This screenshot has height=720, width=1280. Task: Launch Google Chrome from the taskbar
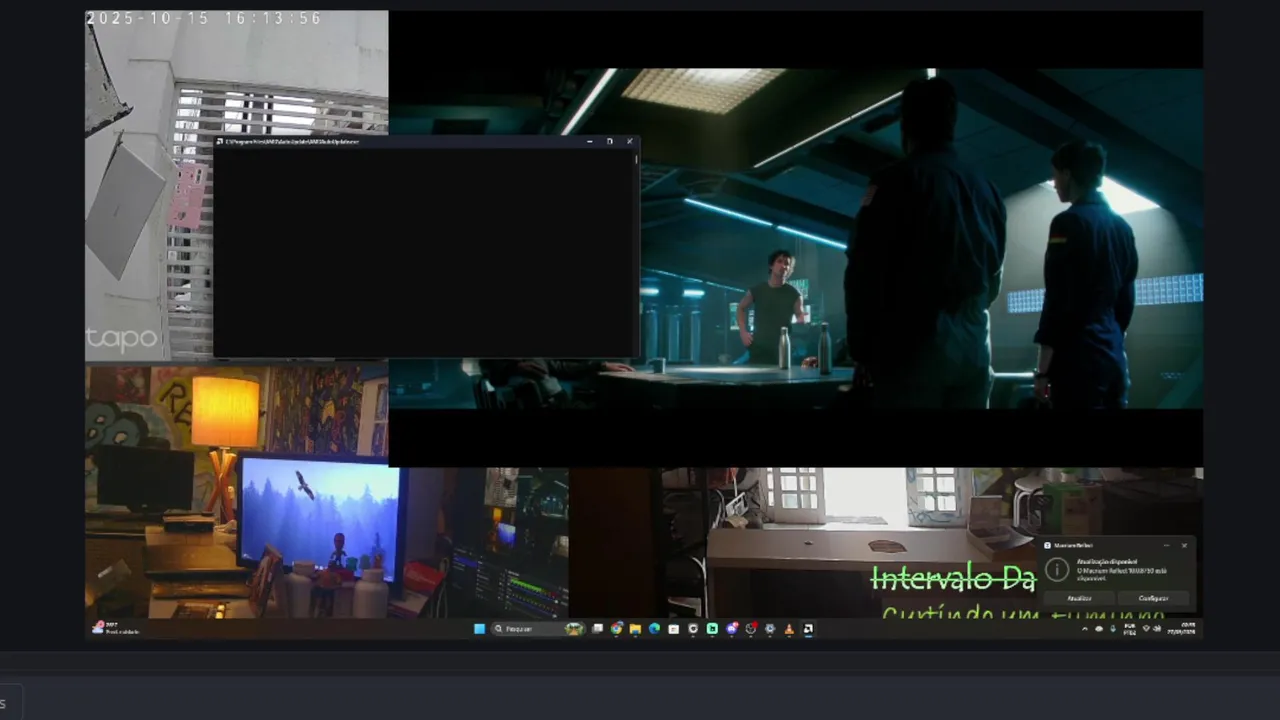pos(616,629)
